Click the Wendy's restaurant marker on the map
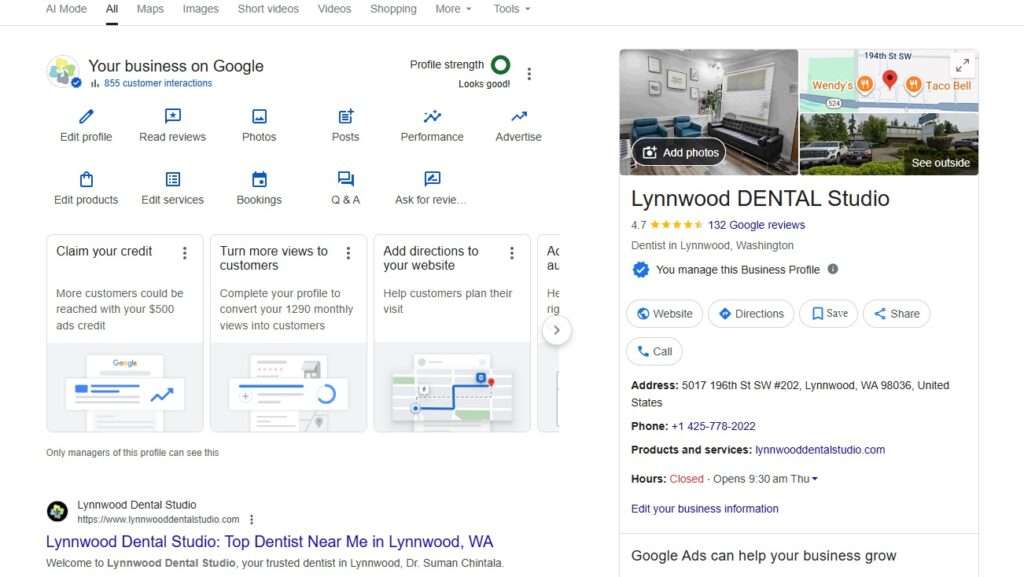 (x=864, y=84)
